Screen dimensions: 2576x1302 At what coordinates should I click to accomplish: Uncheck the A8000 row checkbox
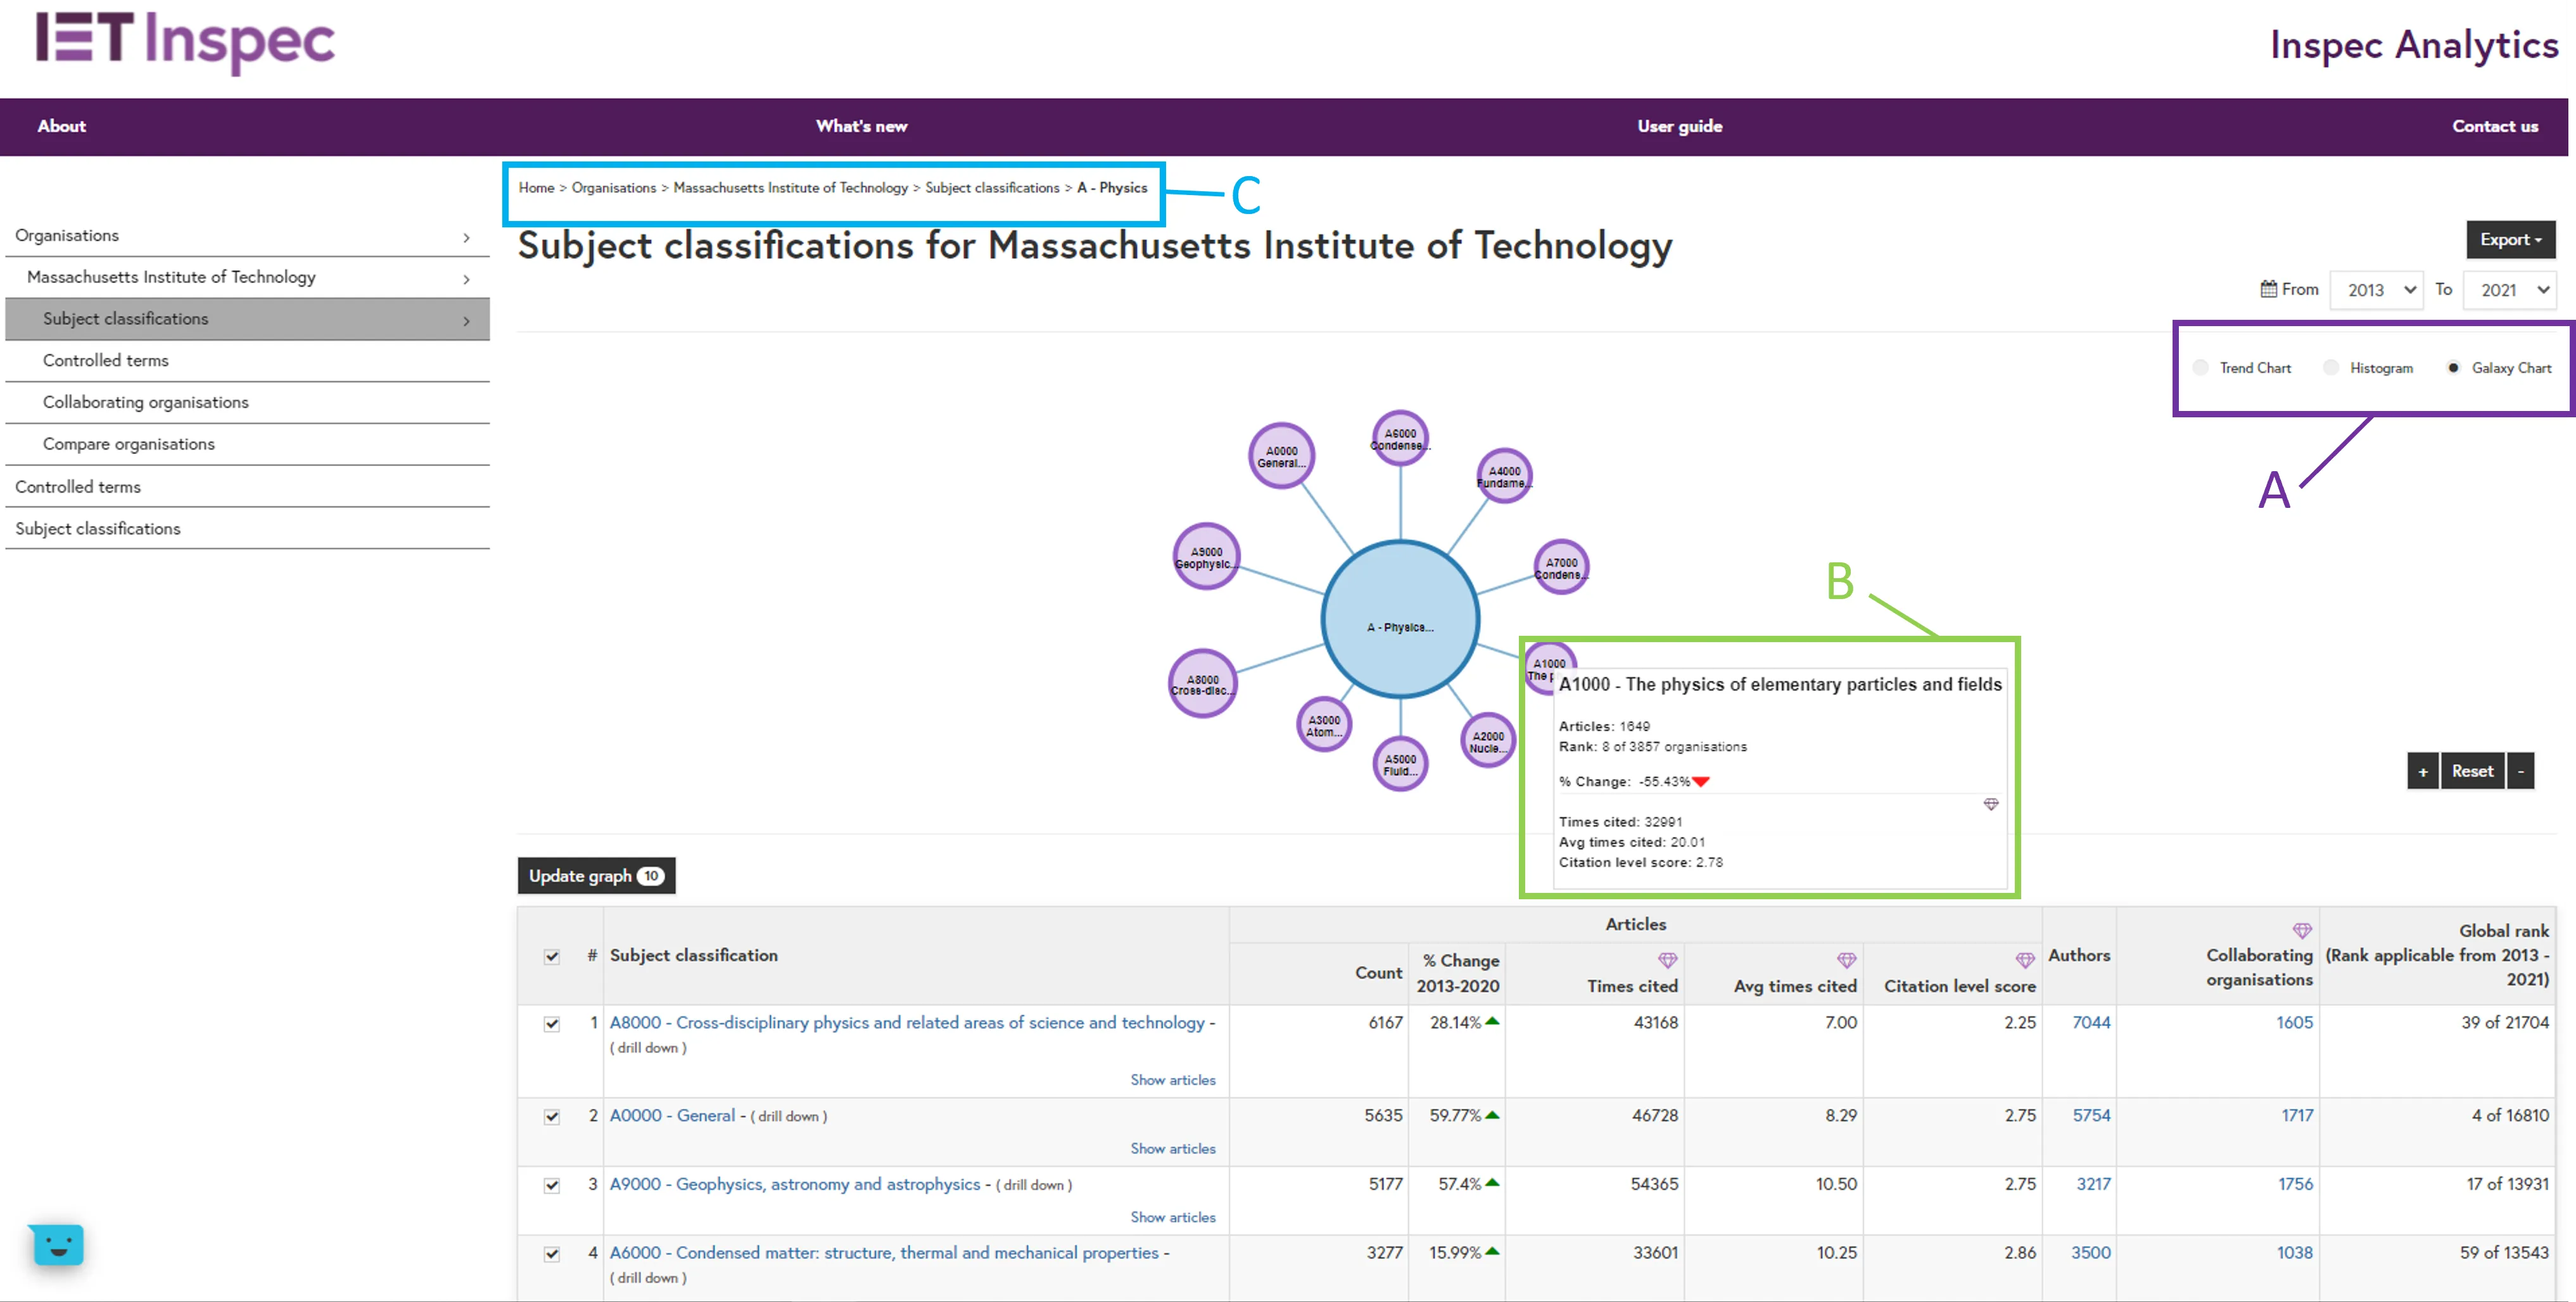tap(551, 1024)
